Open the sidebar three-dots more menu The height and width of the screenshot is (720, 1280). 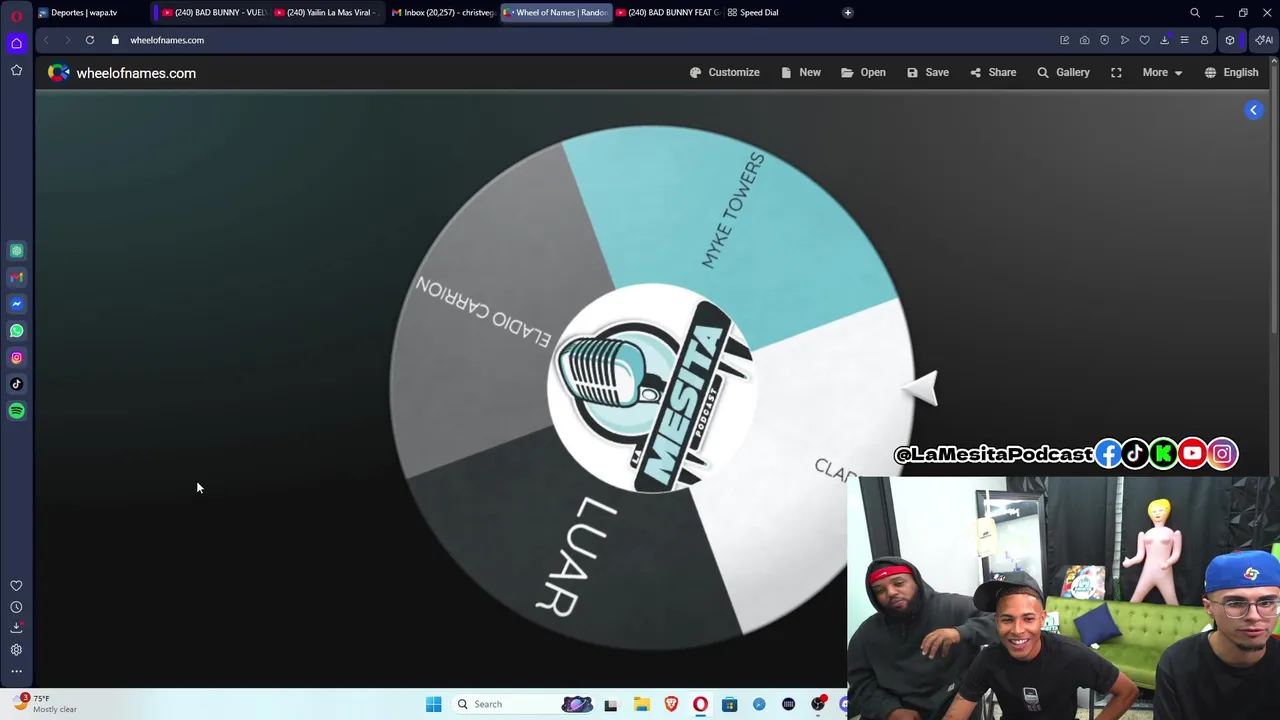[16, 672]
